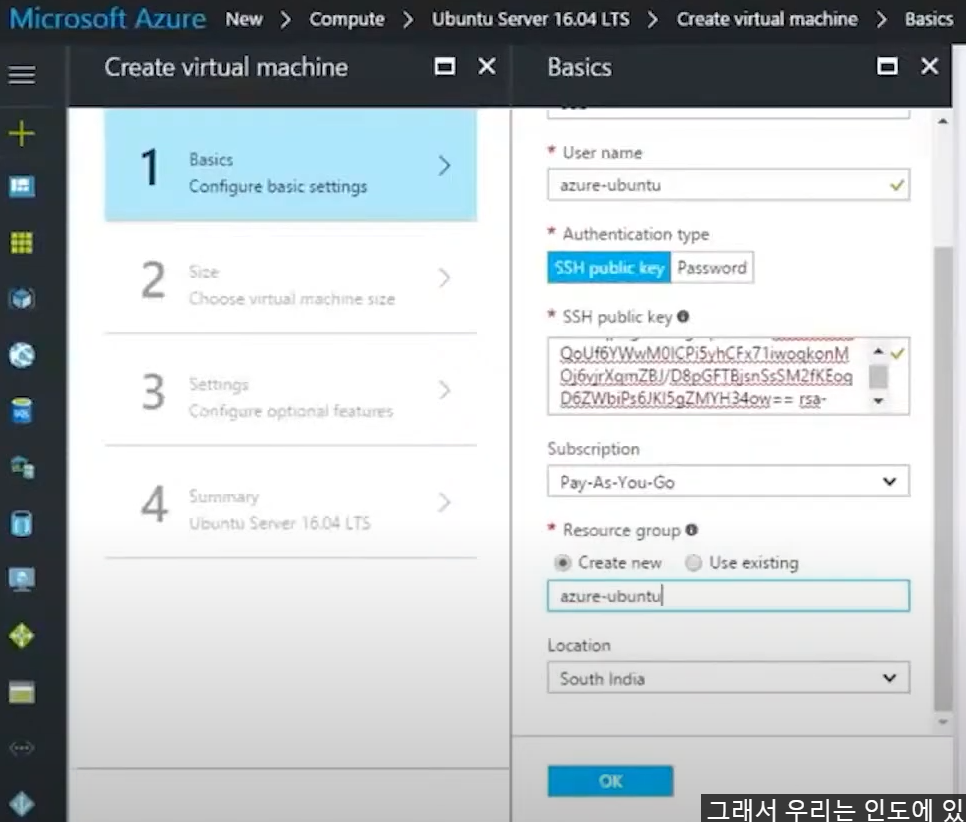Open Virtual machines (classic) icon
Screen dimensions: 966x822
[22, 467]
